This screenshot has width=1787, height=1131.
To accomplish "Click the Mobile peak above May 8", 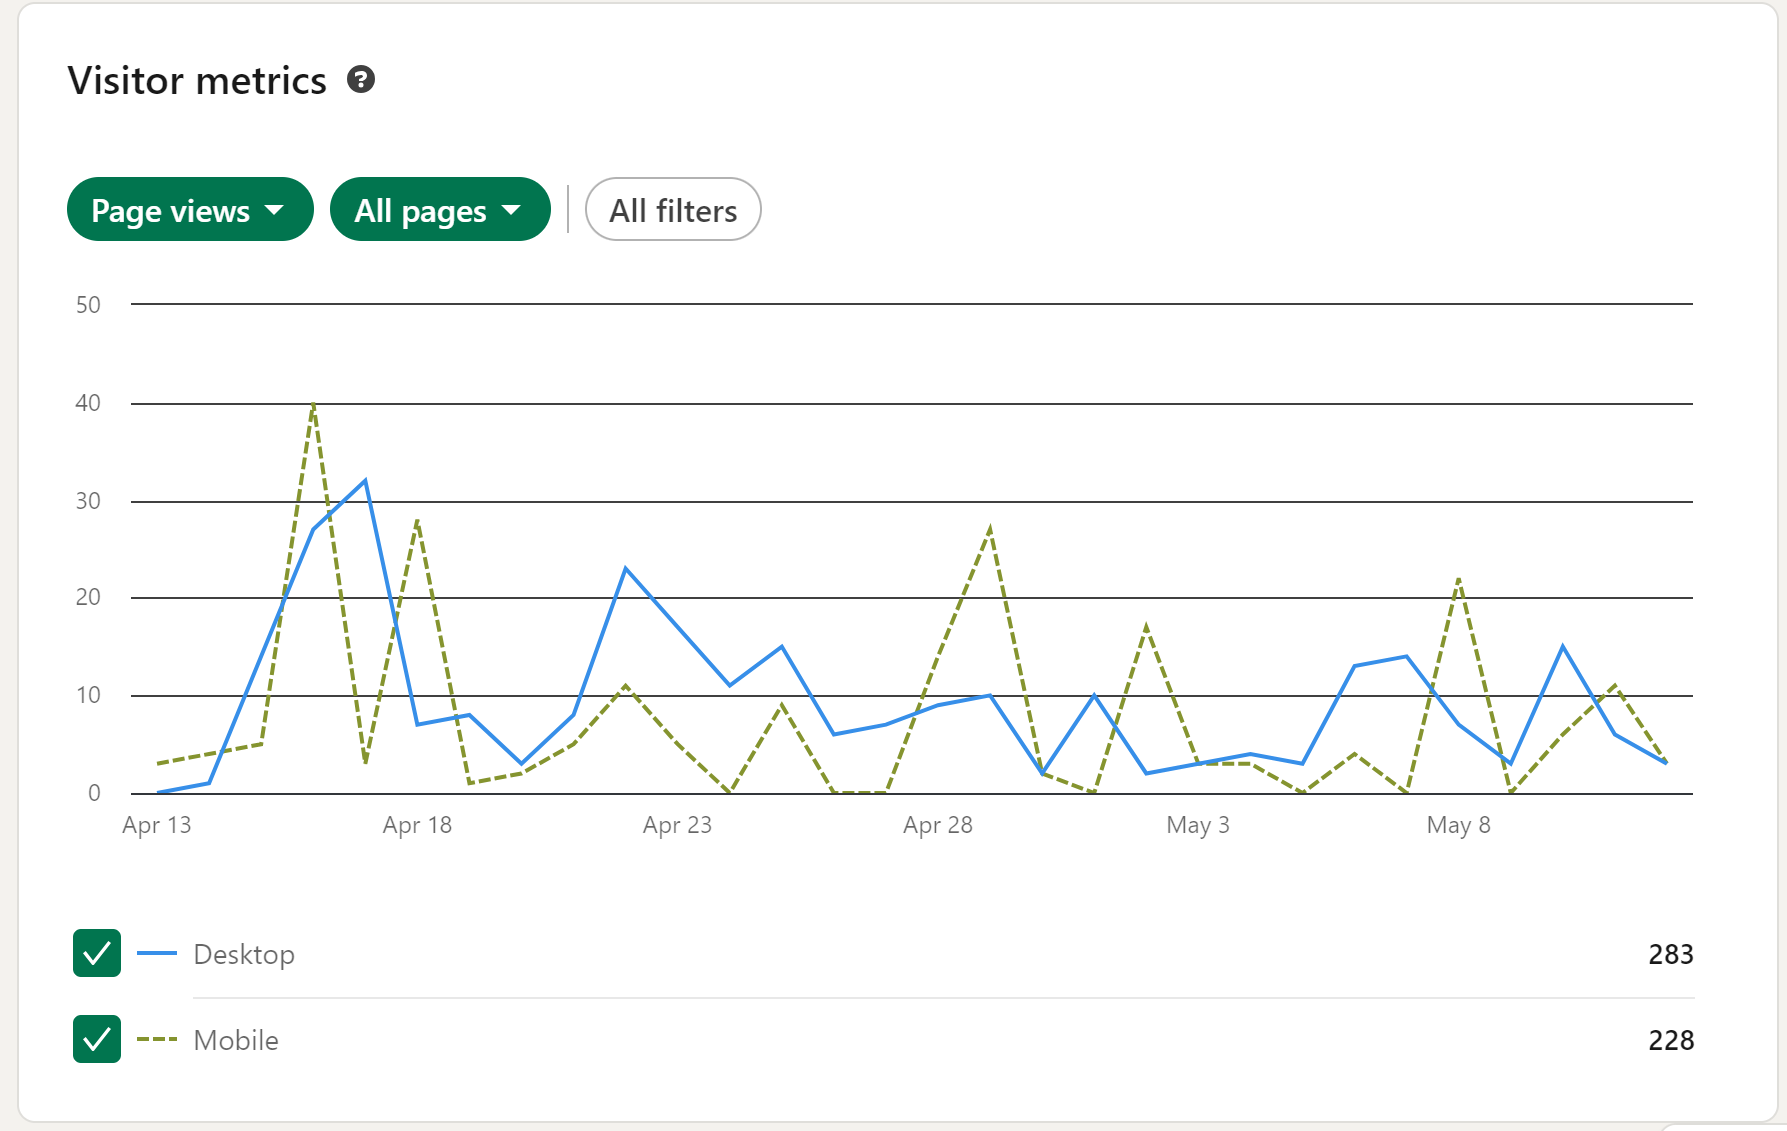I will [1459, 579].
